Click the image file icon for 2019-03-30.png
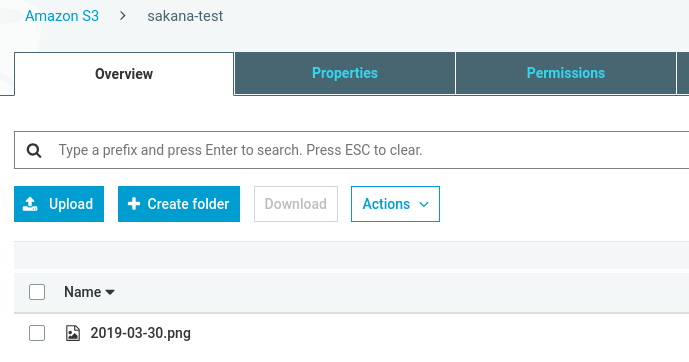The image size is (689, 362). click(73, 333)
